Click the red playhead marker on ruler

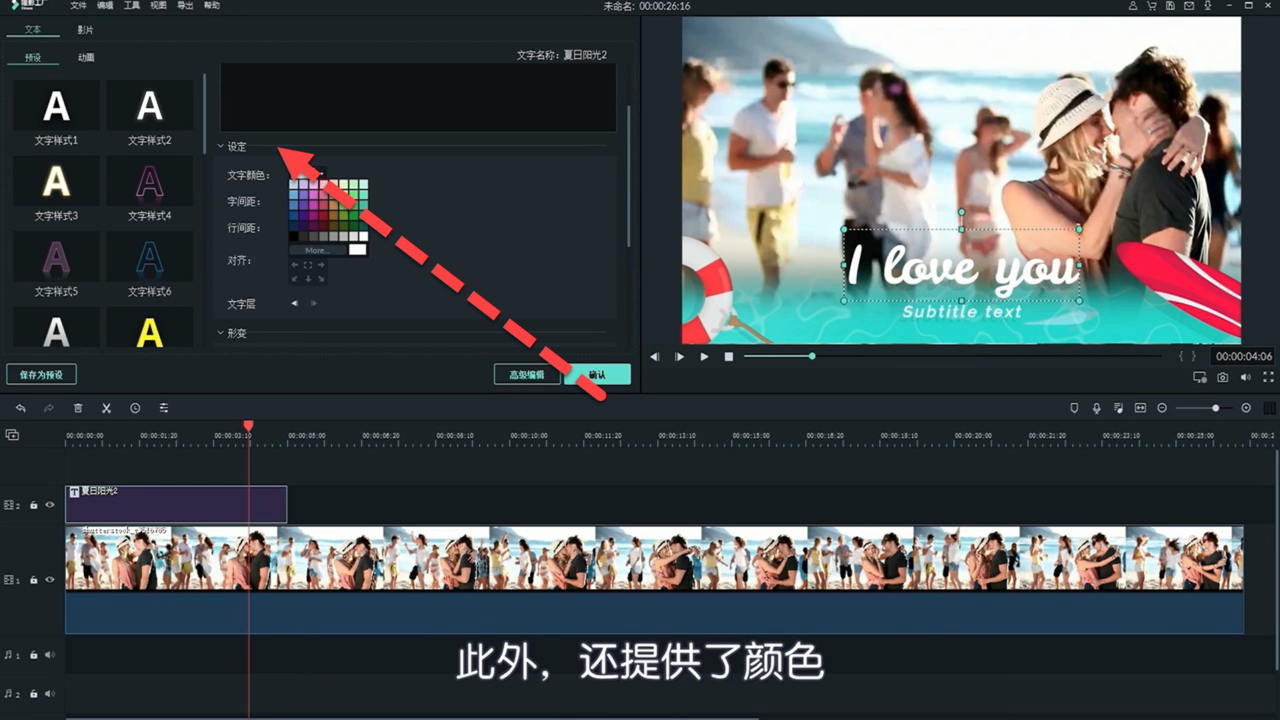click(249, 426)
